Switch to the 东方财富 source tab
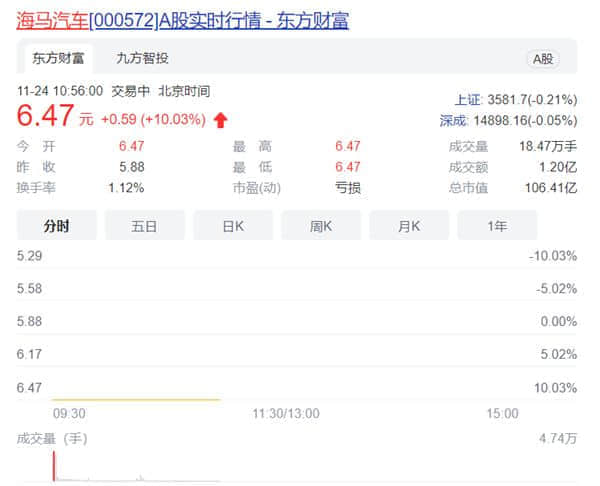This screenshot has height=486, width=600. [x=58, y=59]
